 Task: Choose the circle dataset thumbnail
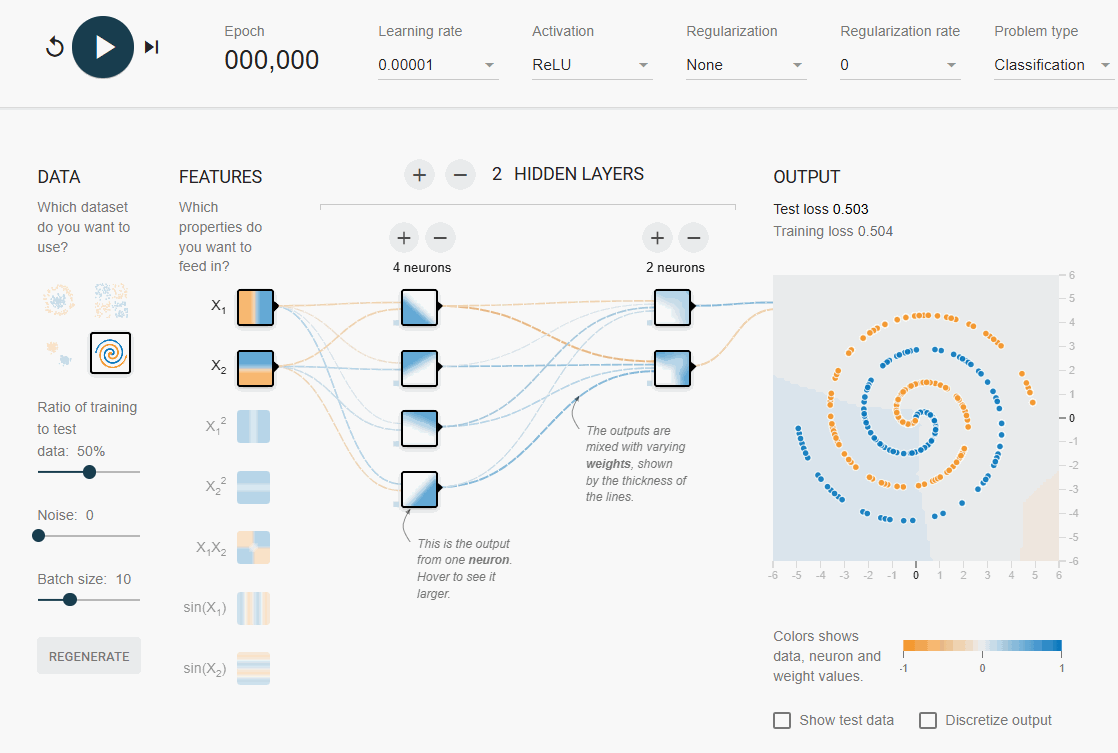[x=59, y=298]
